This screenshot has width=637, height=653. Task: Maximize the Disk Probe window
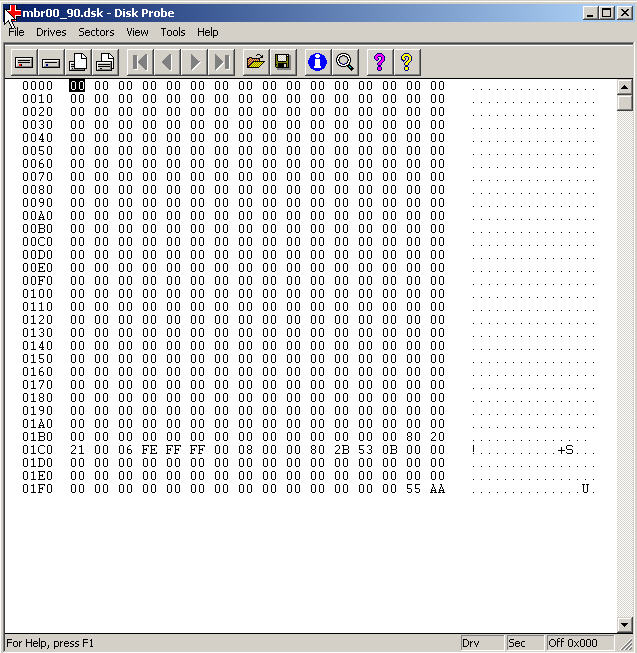pyautogui.click(x=606, y=13)
